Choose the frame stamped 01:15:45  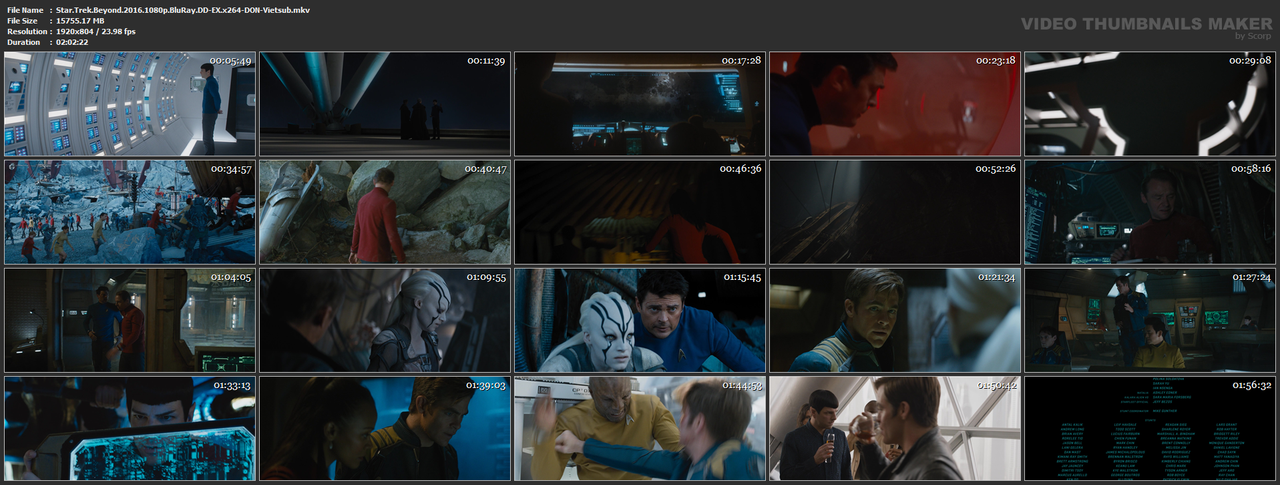640,320
